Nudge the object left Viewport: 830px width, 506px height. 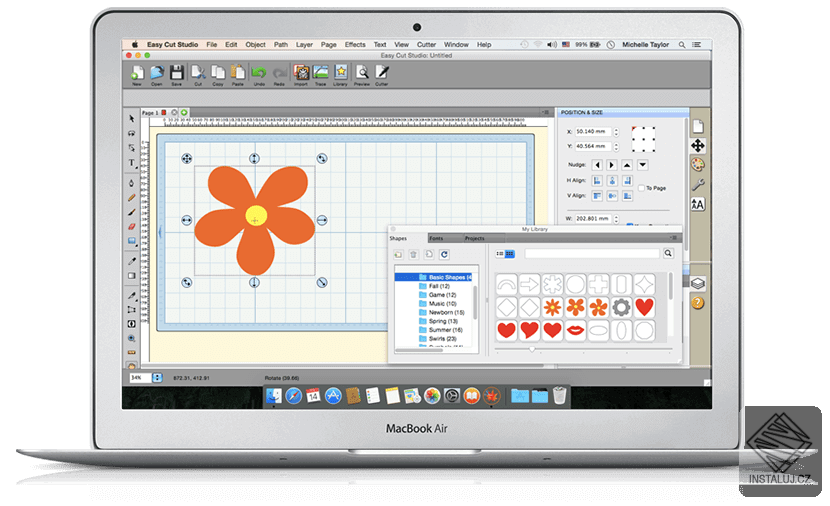pyautogui.click(x=597, y=165)
